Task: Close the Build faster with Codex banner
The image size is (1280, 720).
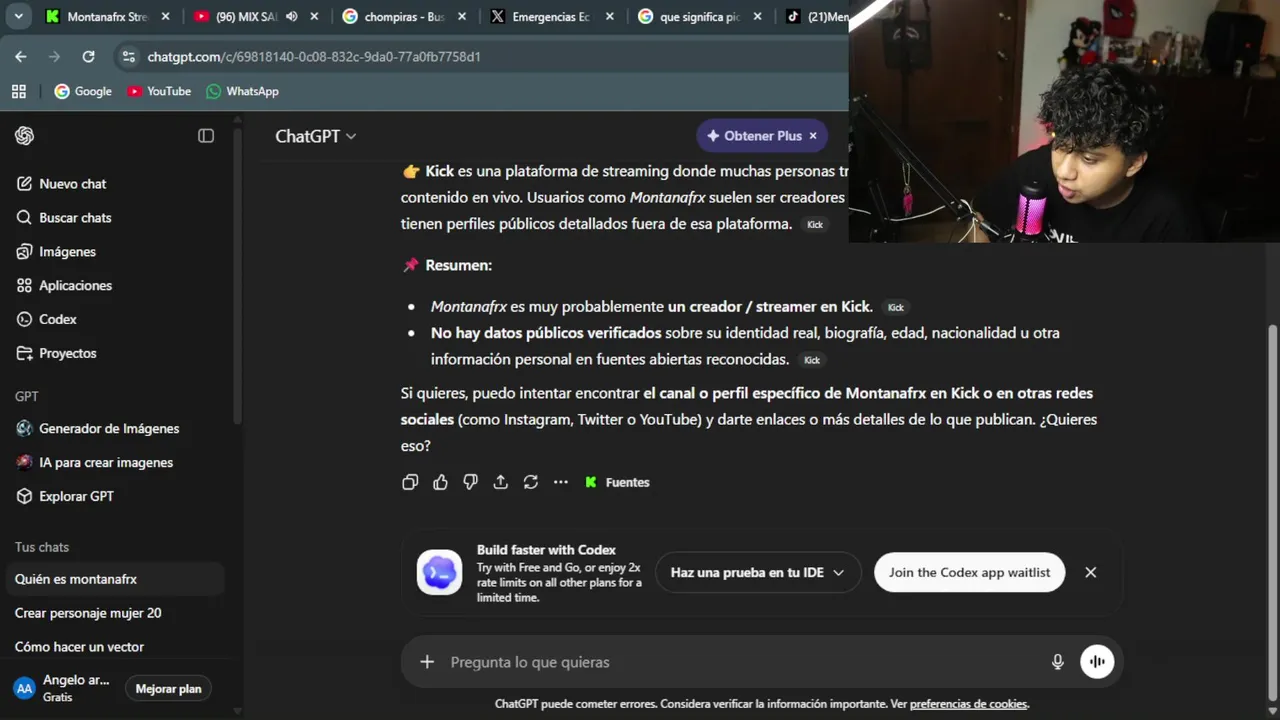Action: tap(1091, 573)
